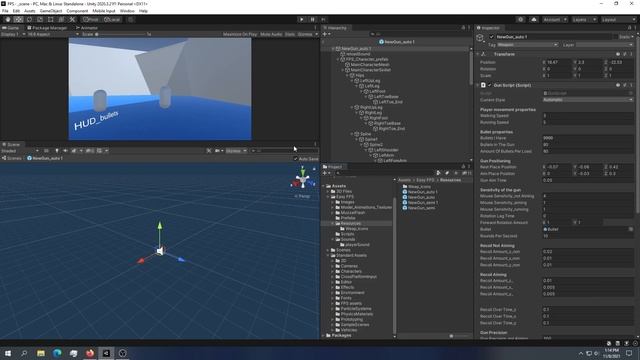Image resolution: width=640 pixels, height=360 pixels.
Task: Open the Layers dropdown
Action: (x=584, y=19)
